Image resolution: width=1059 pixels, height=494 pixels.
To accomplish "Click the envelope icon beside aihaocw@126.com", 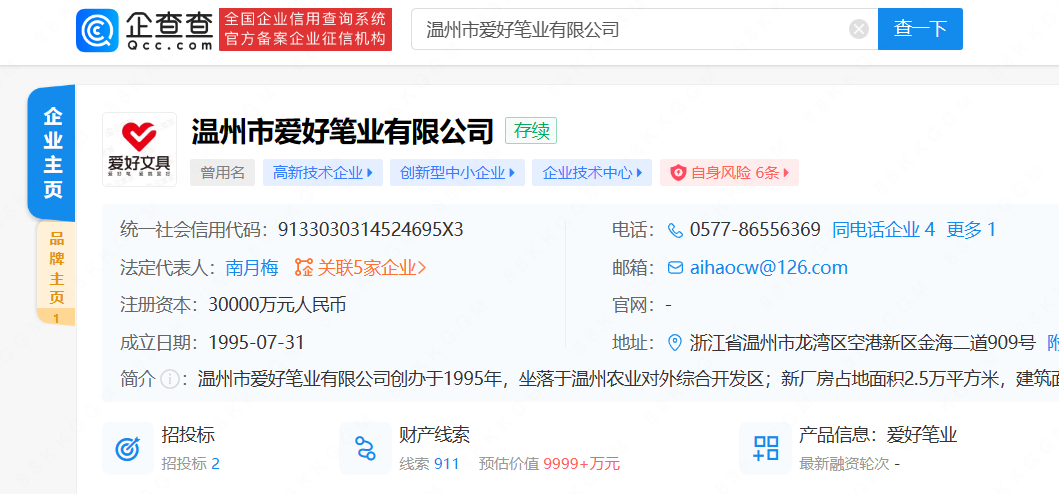I will [675, 268].
